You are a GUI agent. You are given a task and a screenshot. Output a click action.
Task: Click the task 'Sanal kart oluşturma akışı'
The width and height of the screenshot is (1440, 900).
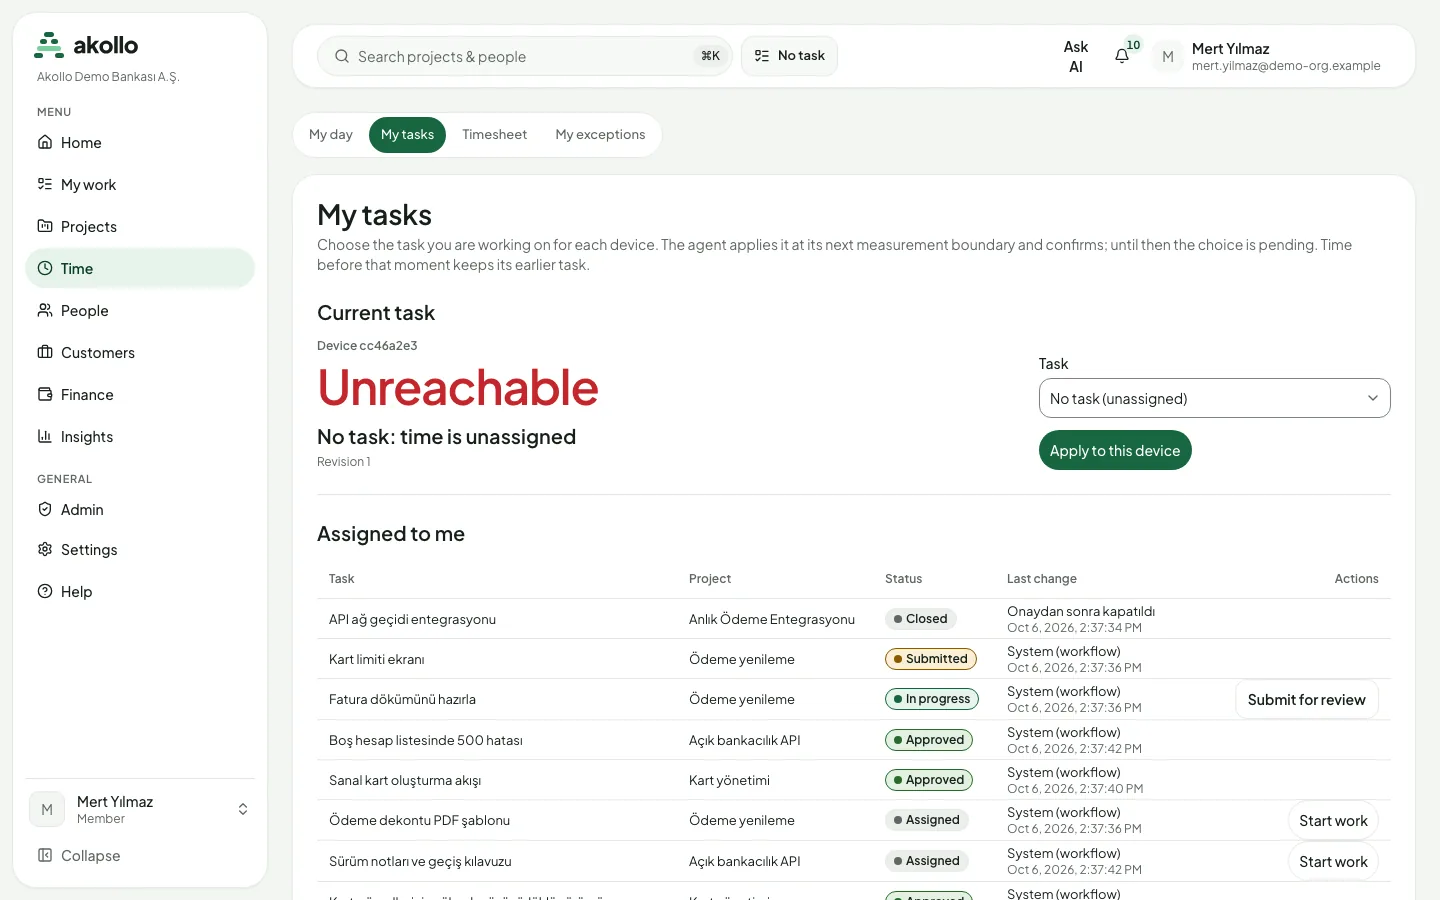405,781
